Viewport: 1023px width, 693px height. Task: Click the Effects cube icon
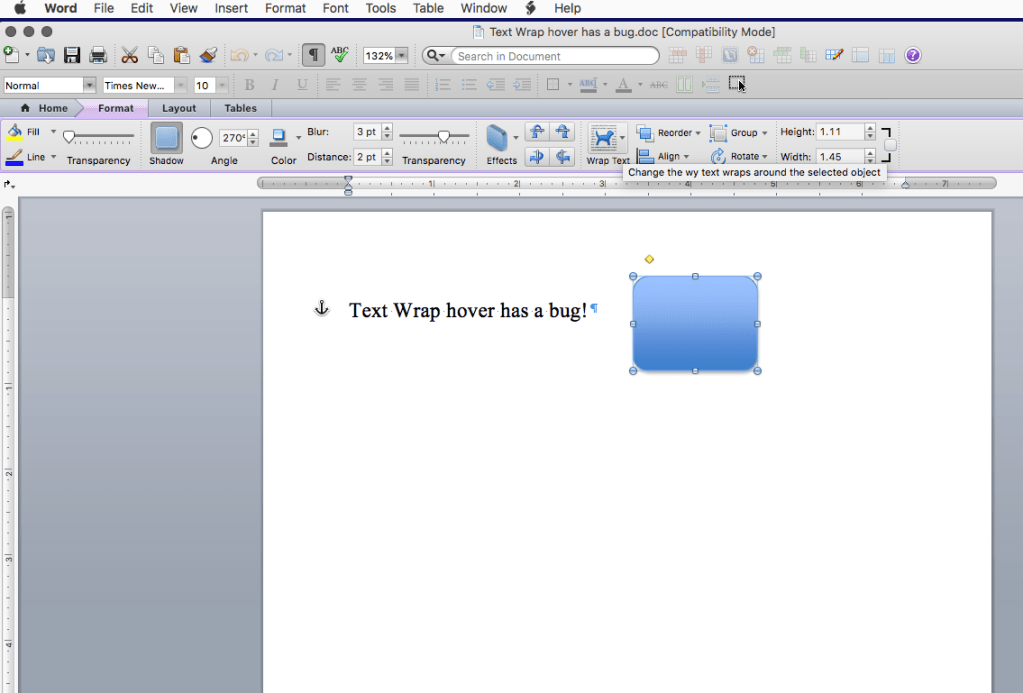pos(497,138)
